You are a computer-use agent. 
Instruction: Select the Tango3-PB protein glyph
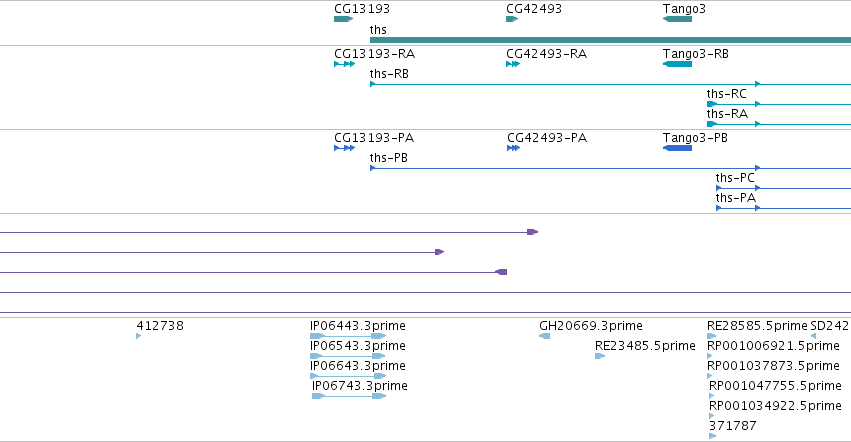point(677,148)
